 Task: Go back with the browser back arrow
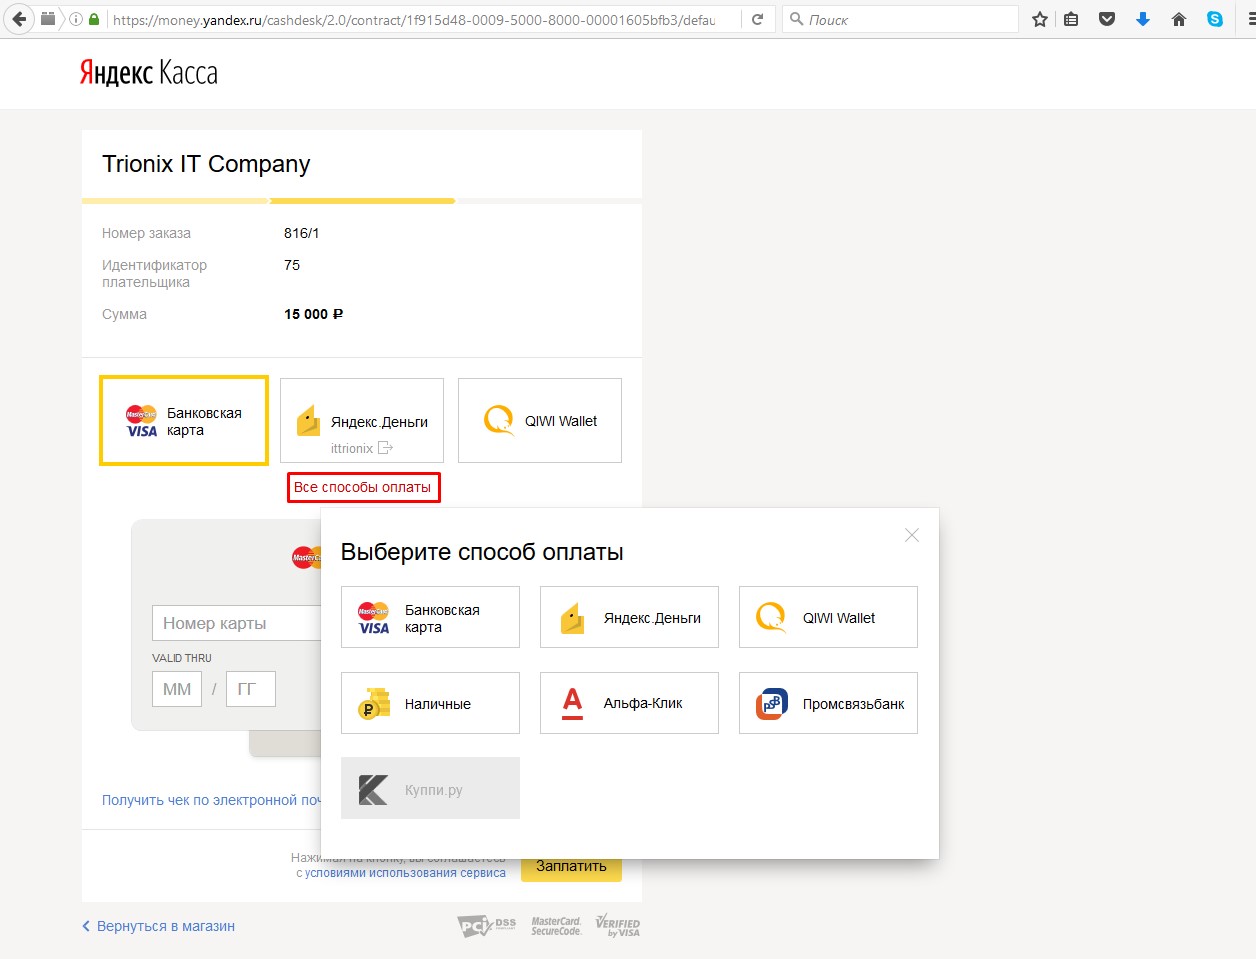click(x=19, y=19)
